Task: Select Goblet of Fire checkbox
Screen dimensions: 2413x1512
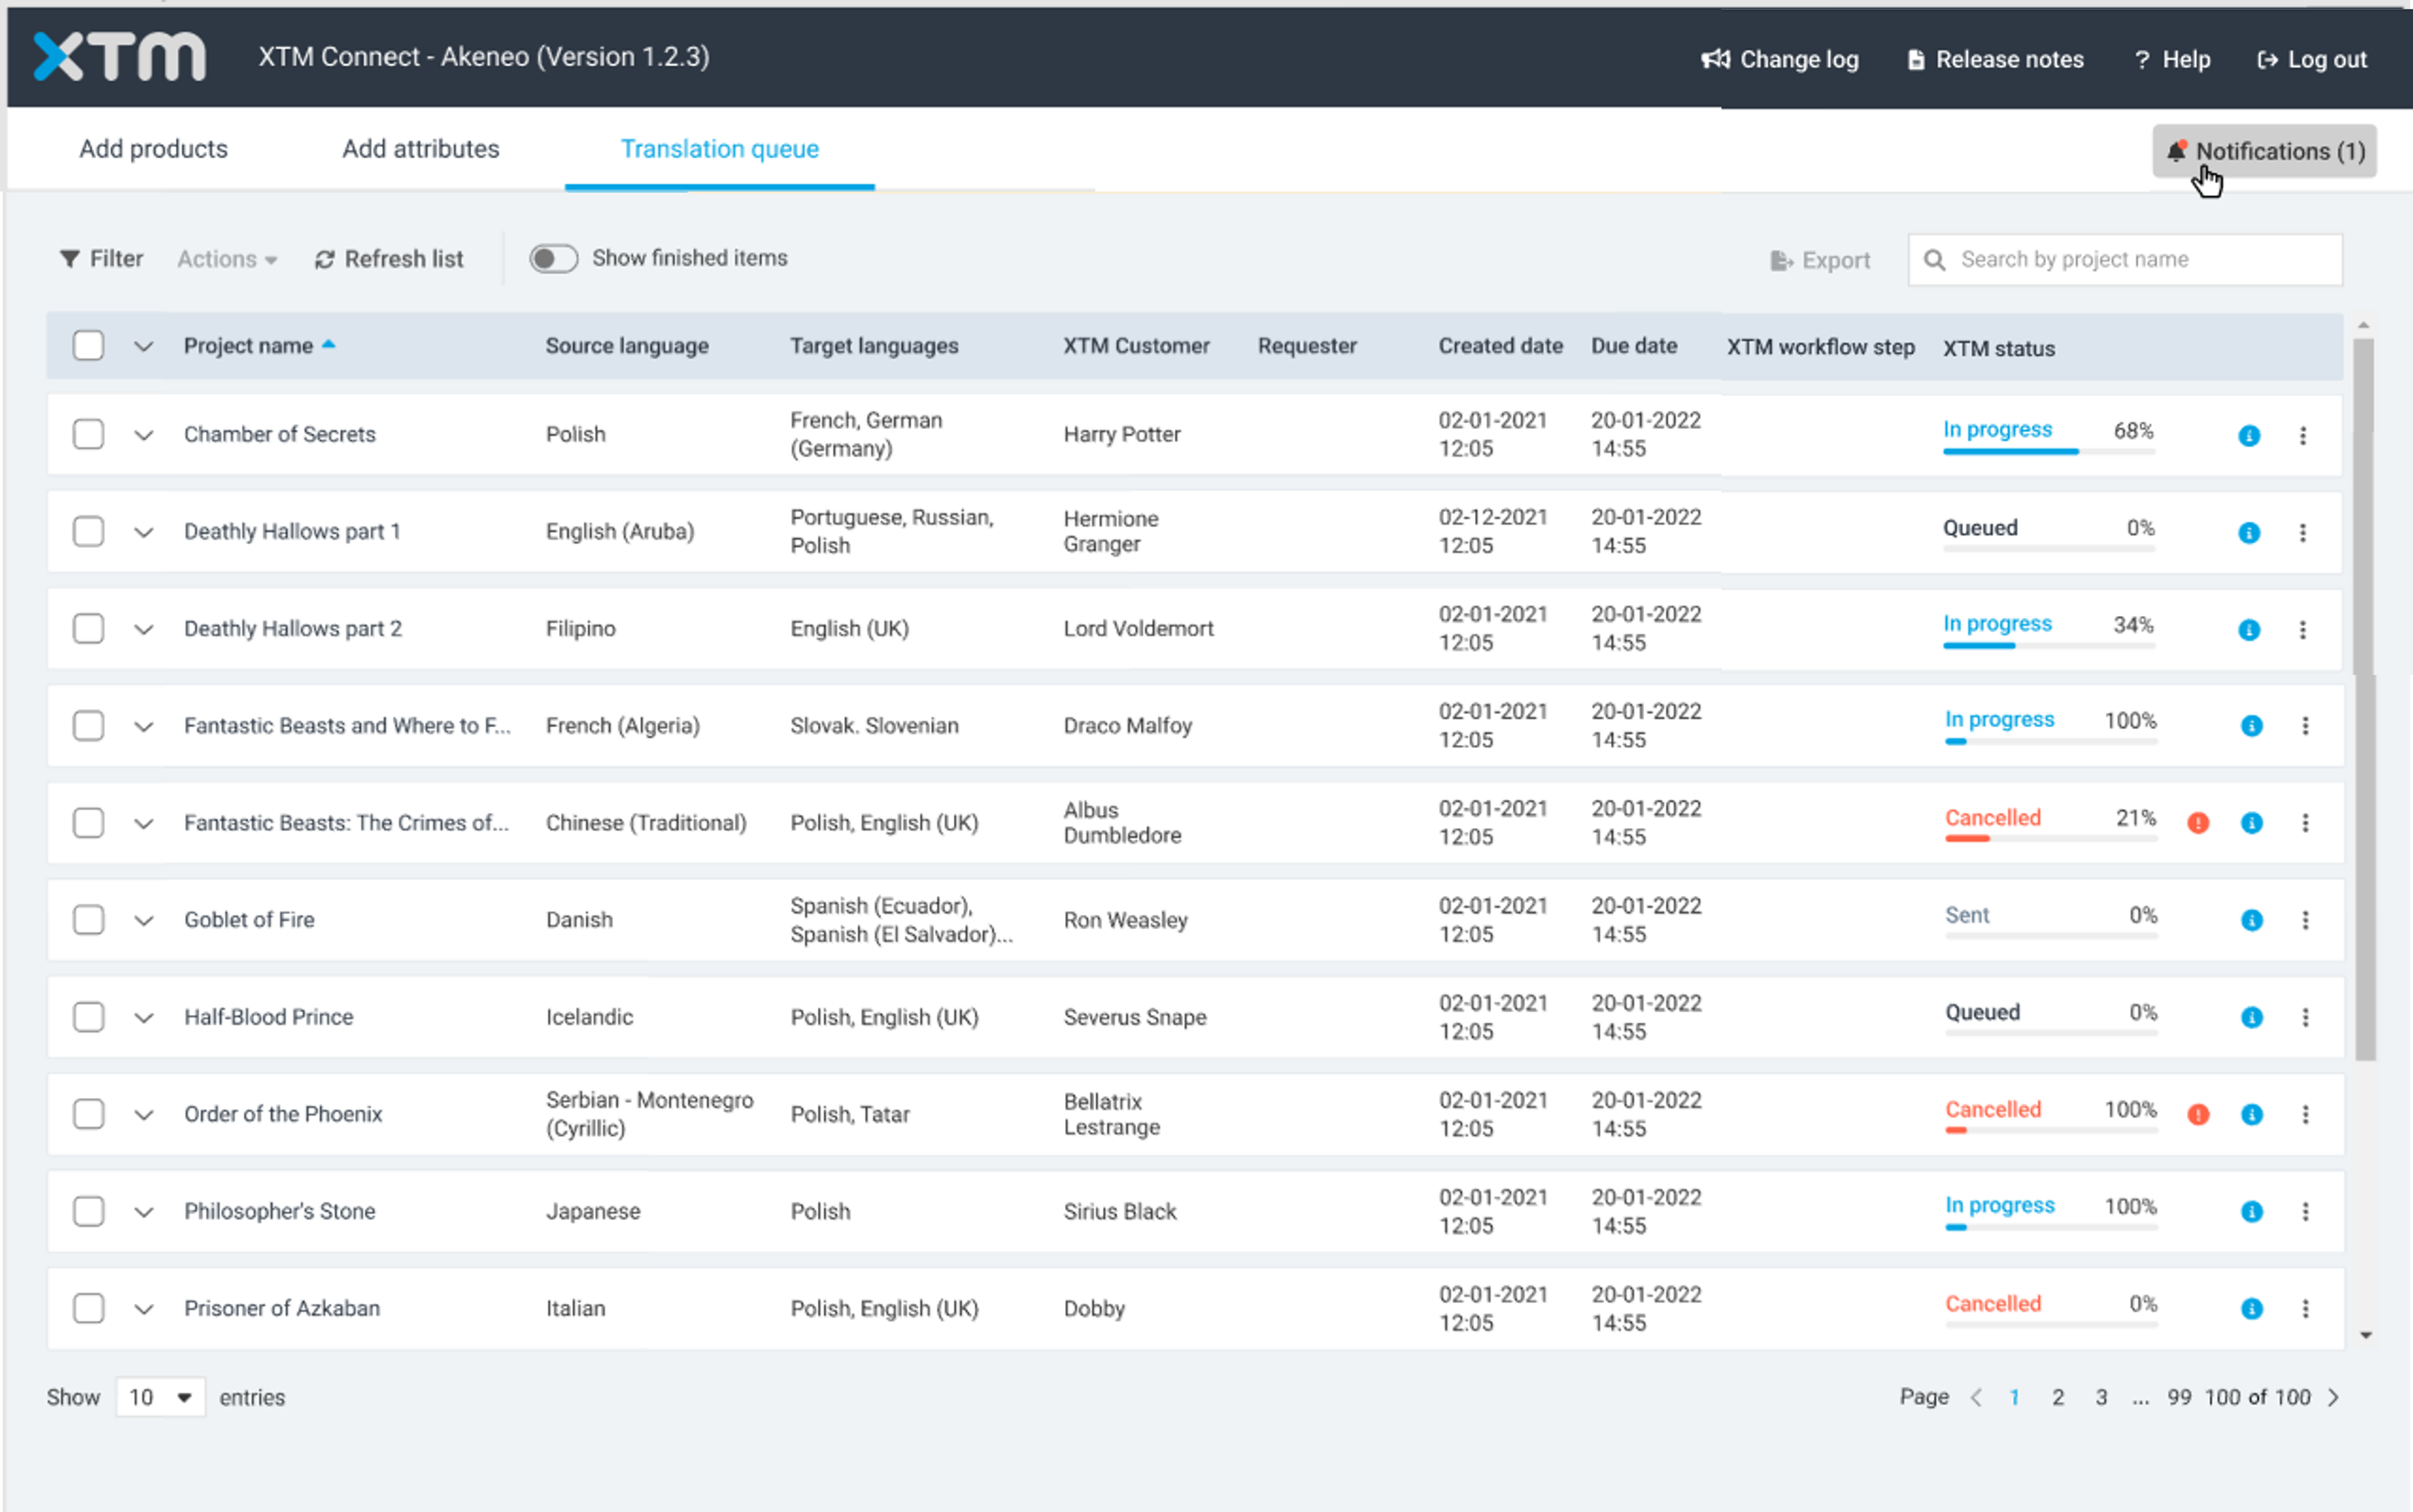Action: click(x=88, y=919)
